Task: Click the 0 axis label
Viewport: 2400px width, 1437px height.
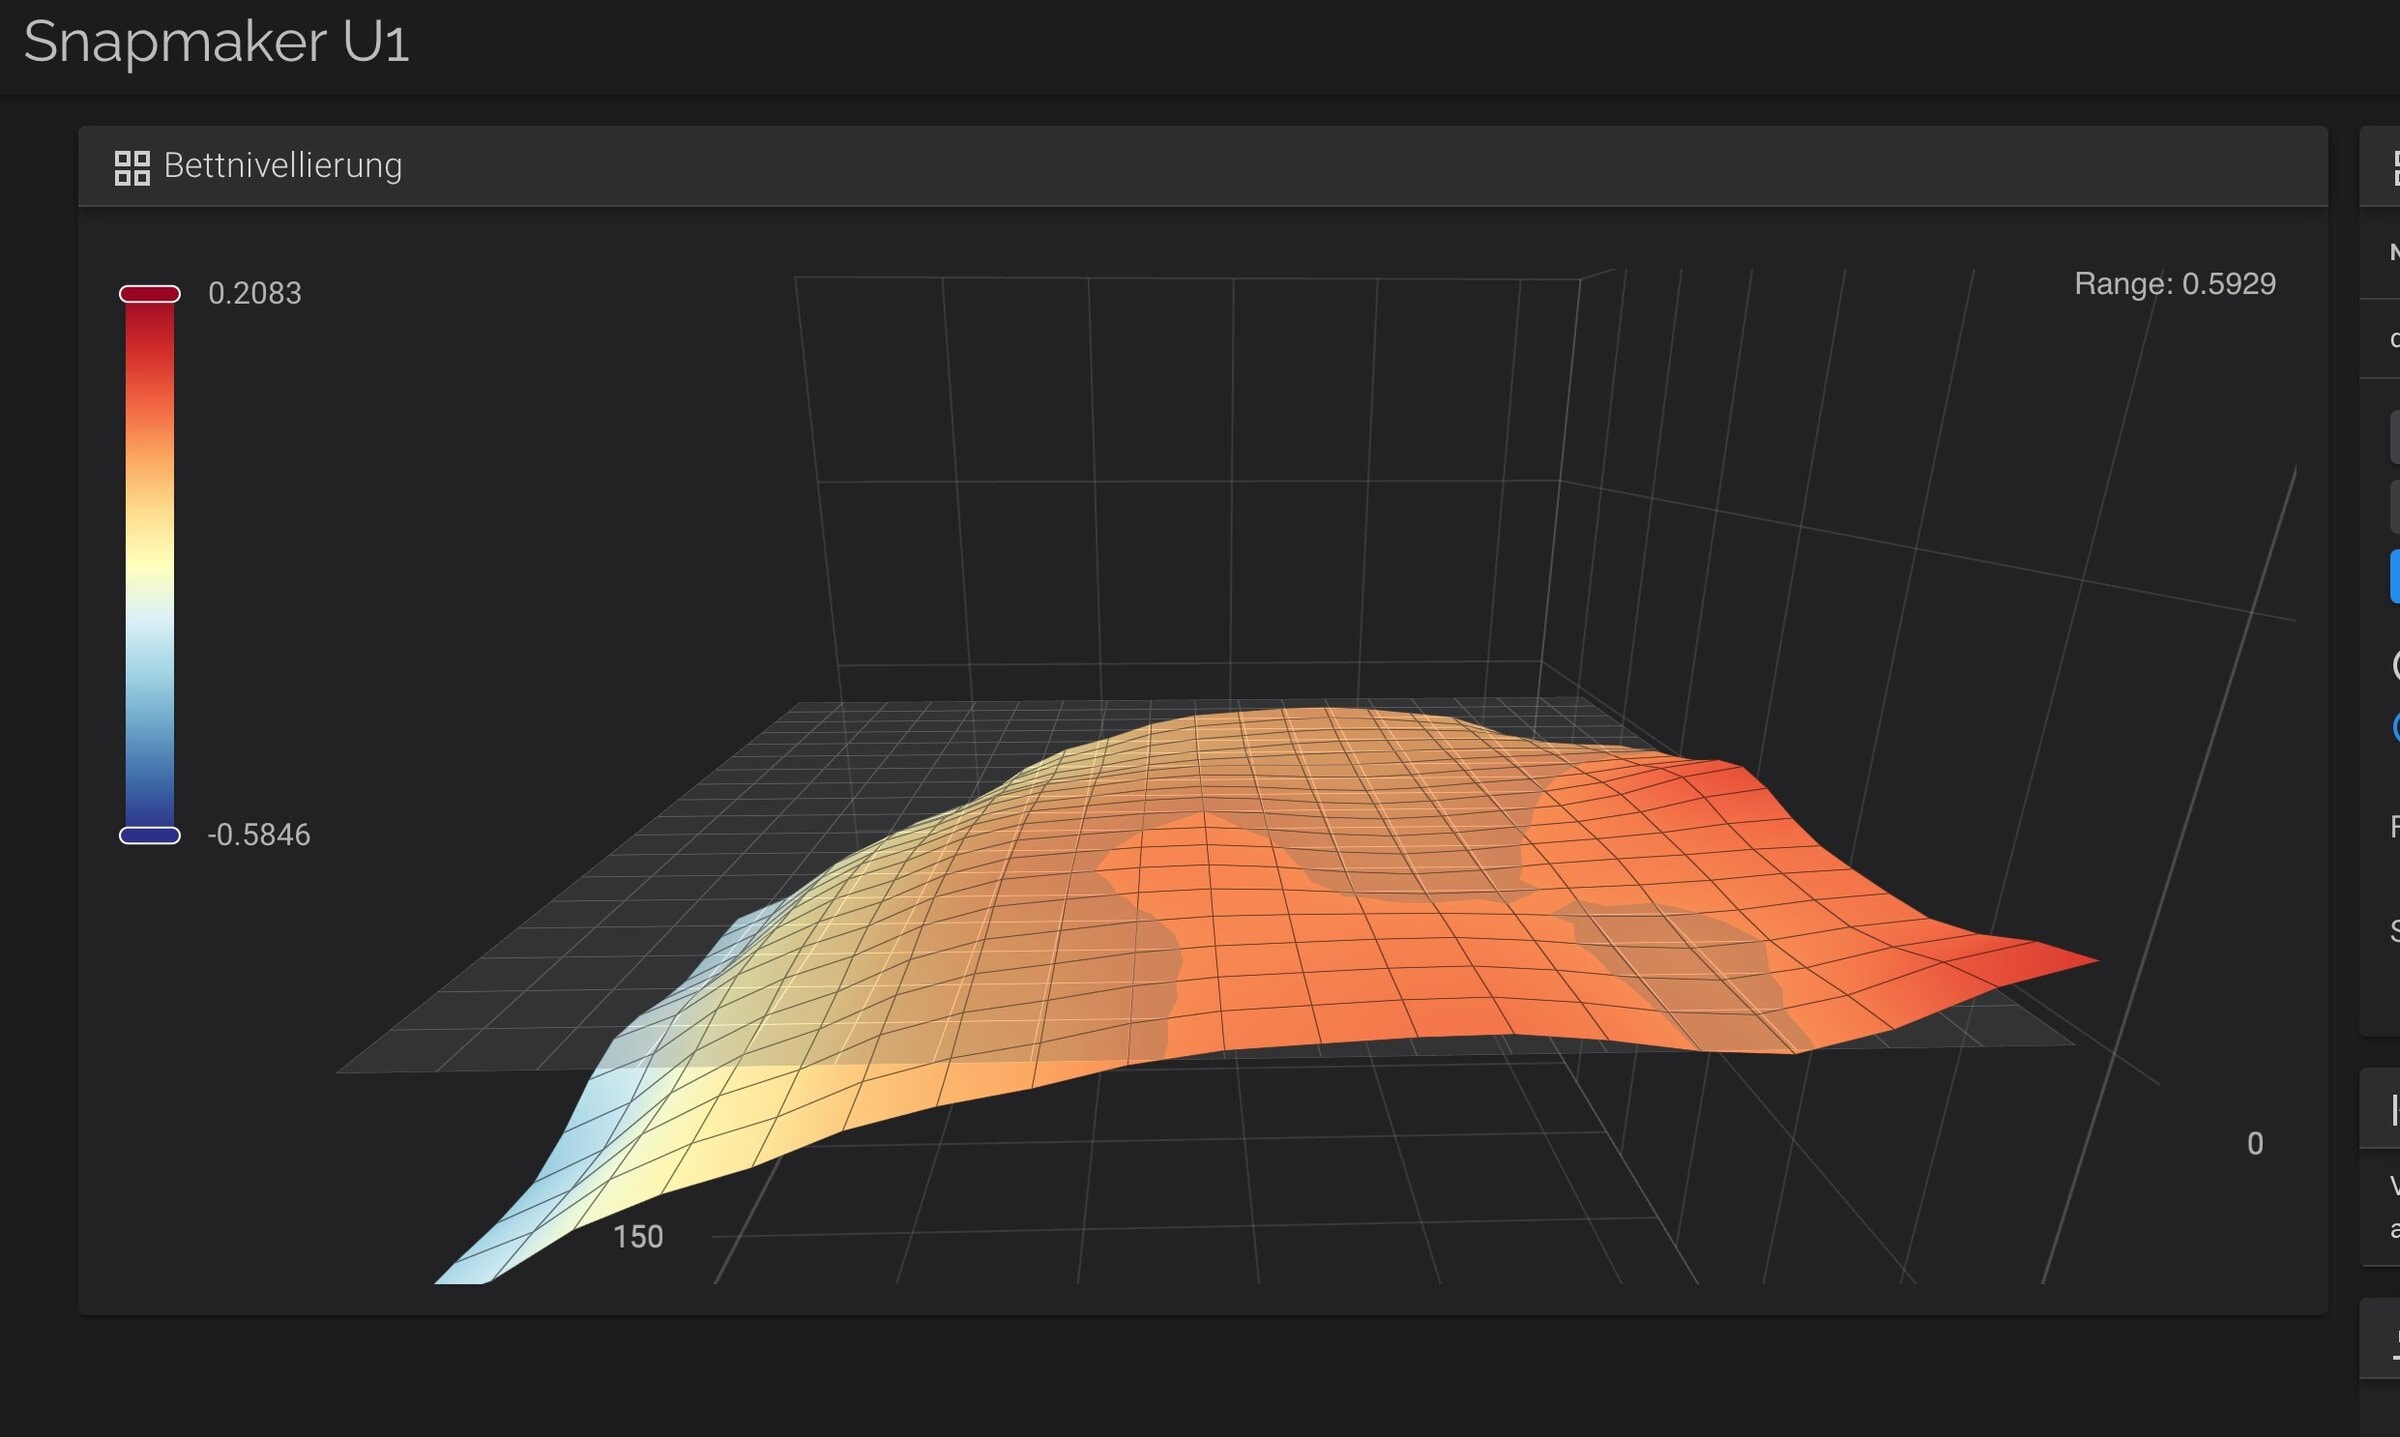Action: click(x=2255, y=1143)
